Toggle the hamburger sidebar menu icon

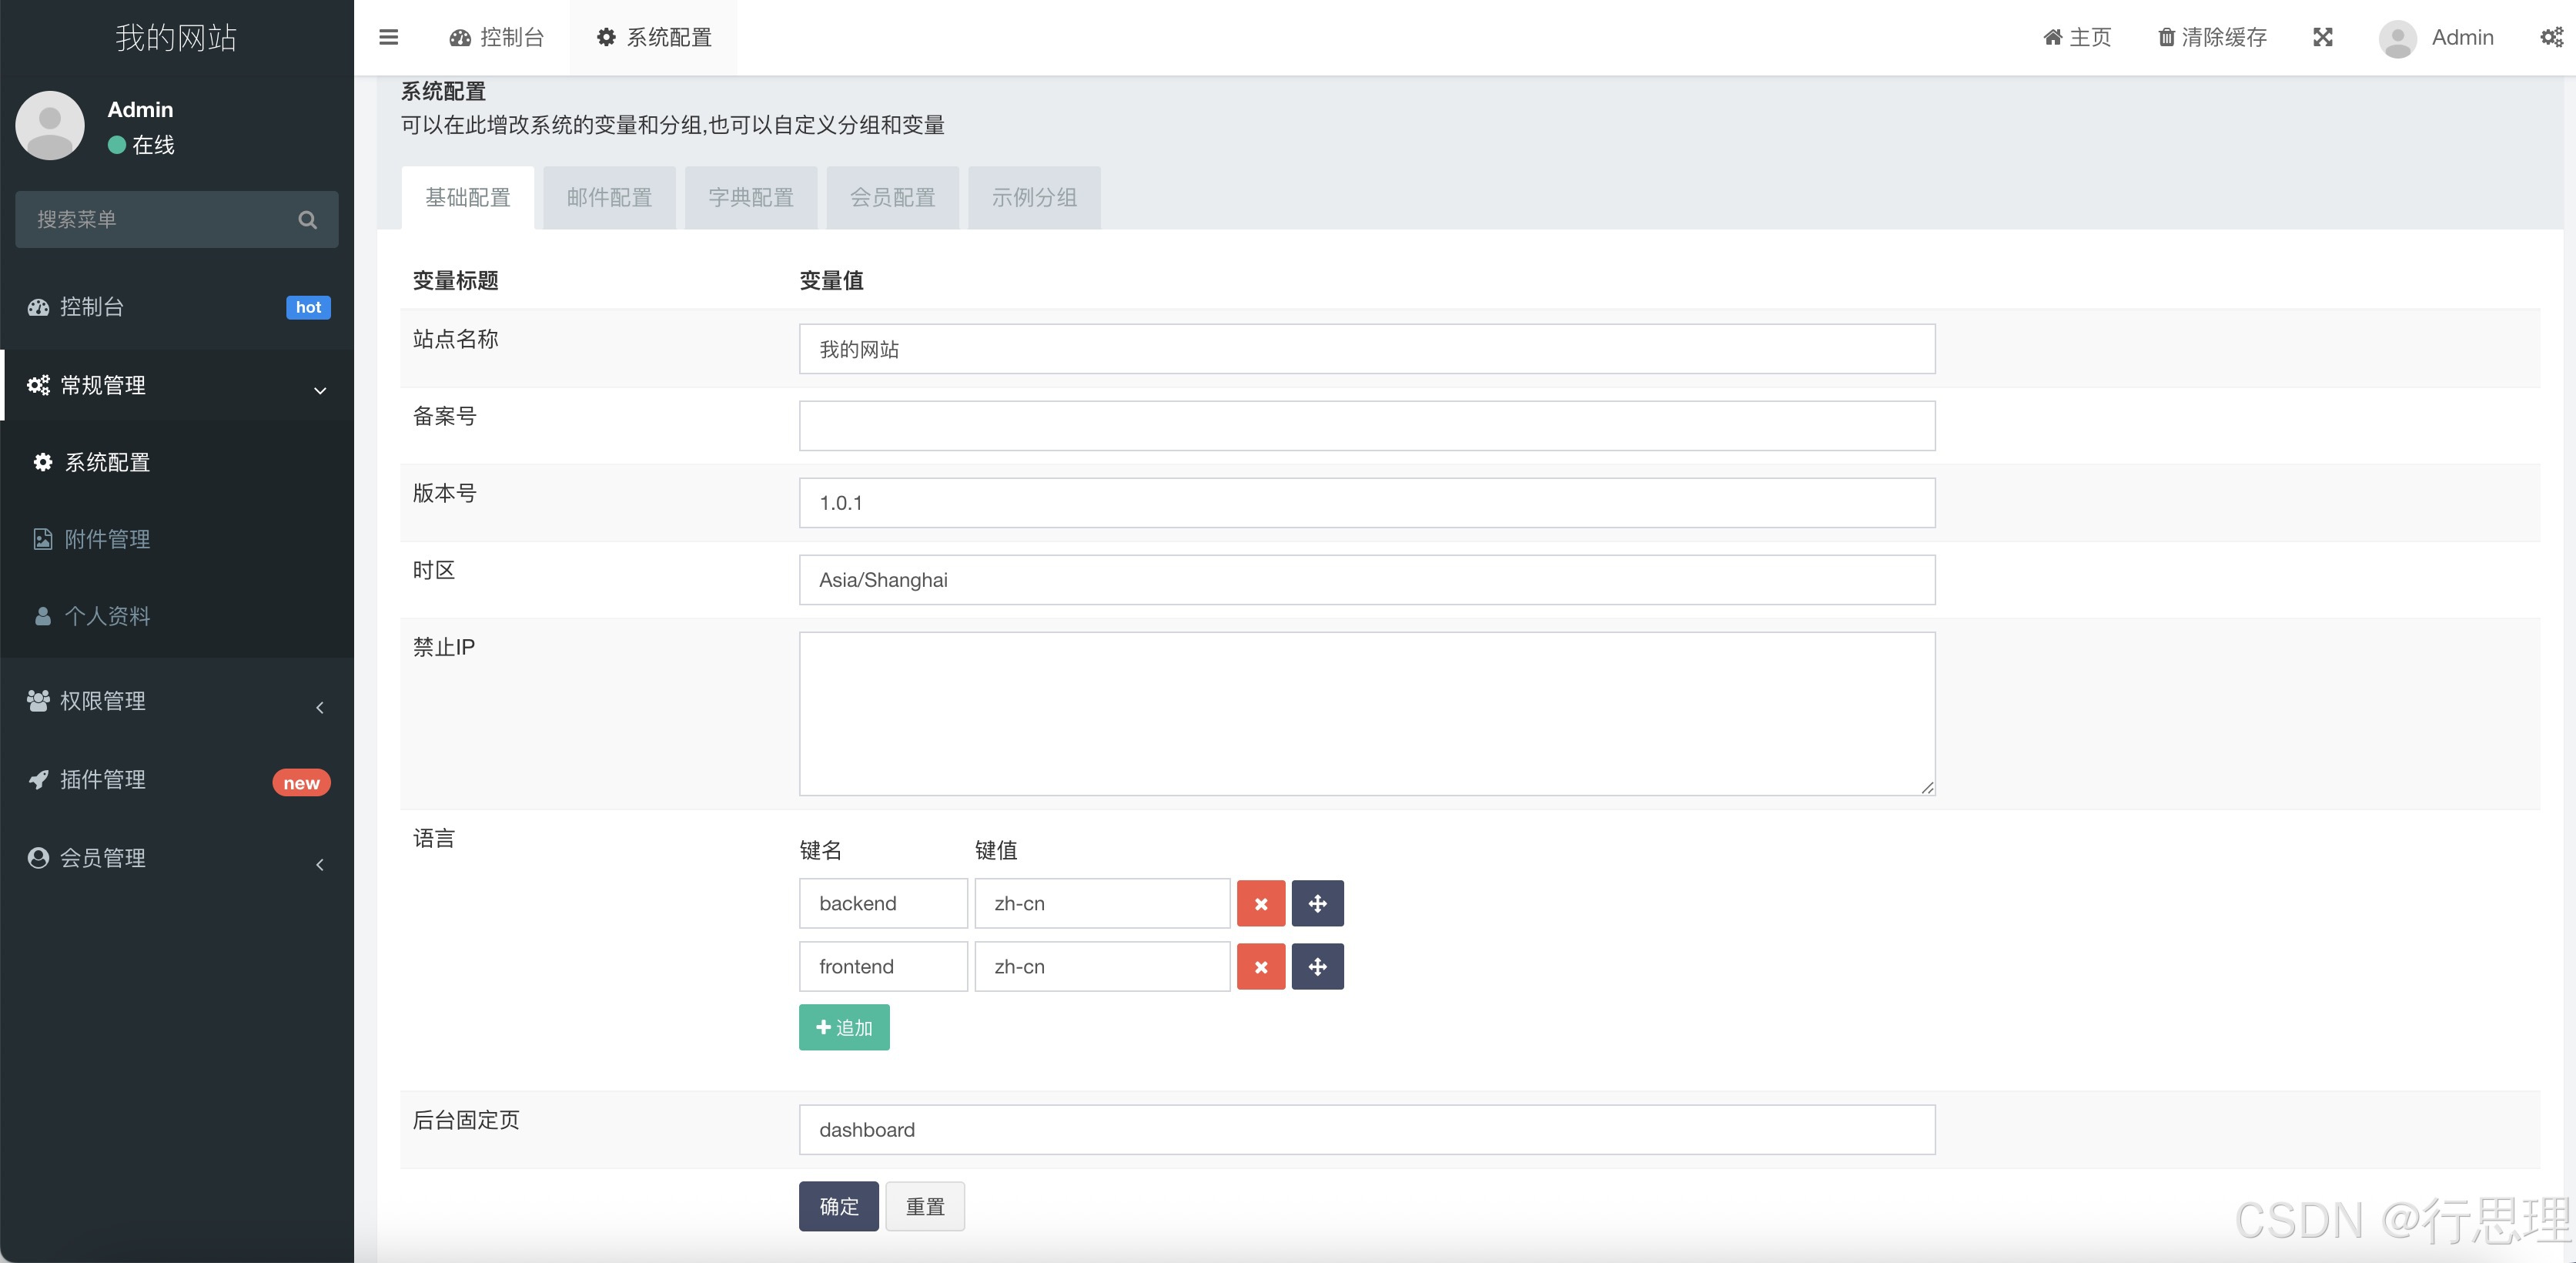click(x=388, y=37)
